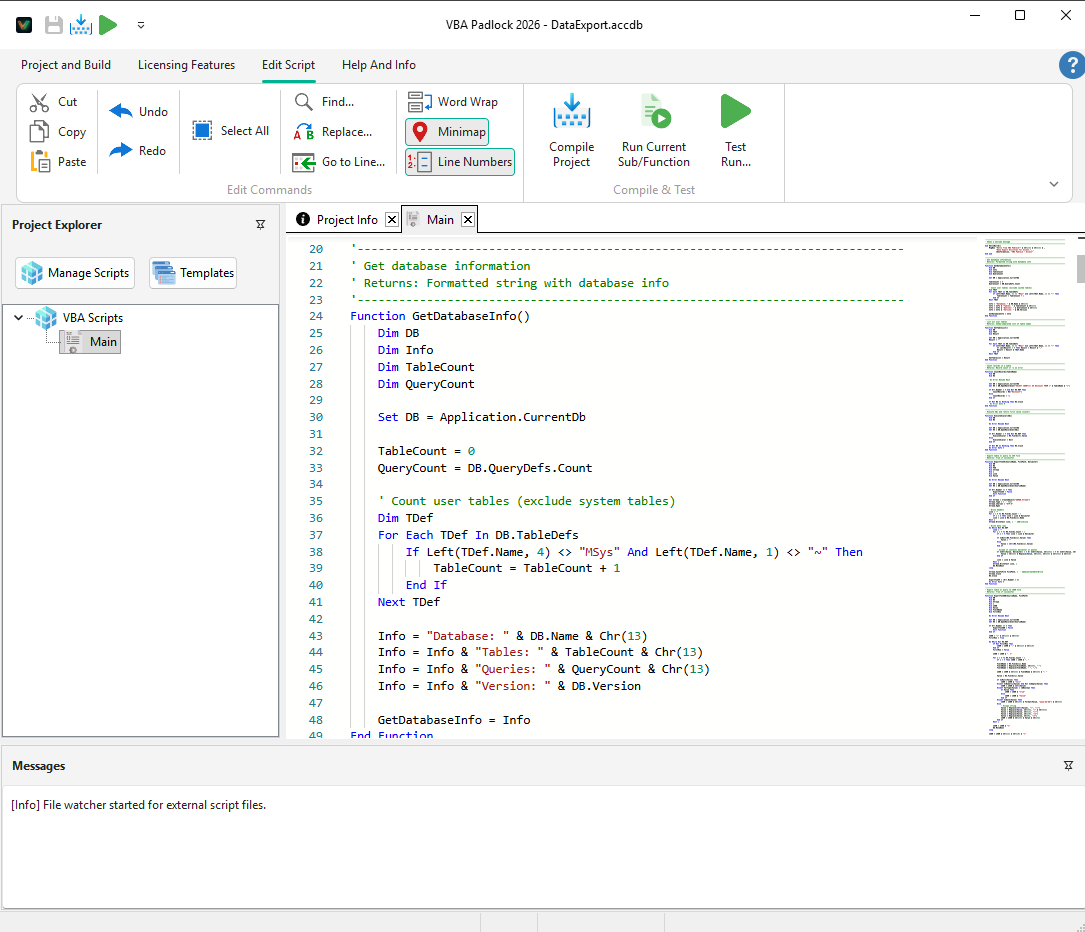Toggle the Minimap display
The height and width of the screenshot is (932, 1085).
(x=446, y=131)
